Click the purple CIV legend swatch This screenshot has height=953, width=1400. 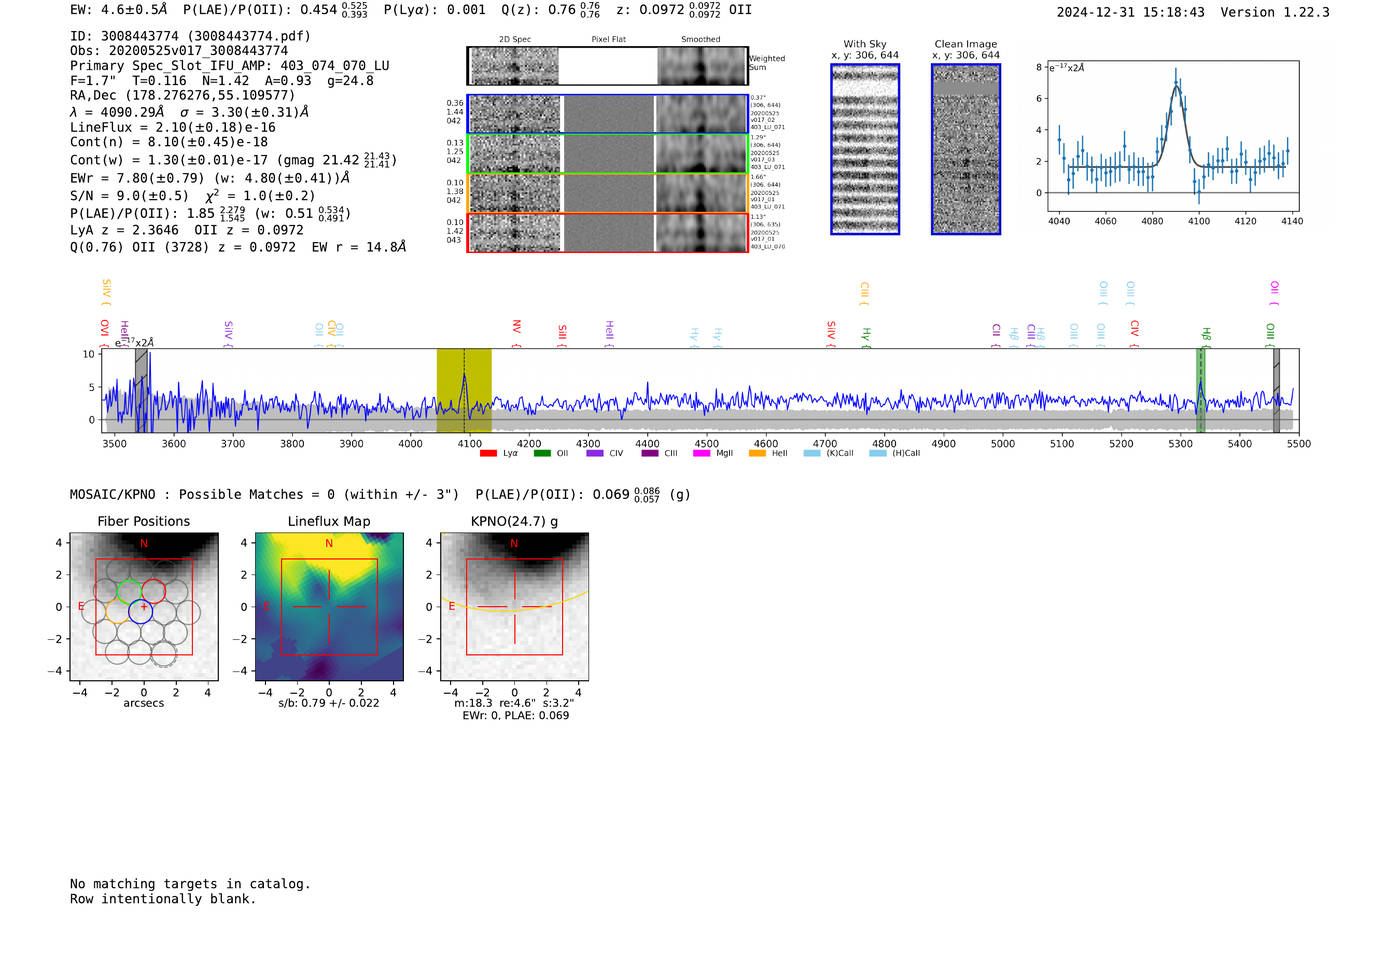pos(595,453)
